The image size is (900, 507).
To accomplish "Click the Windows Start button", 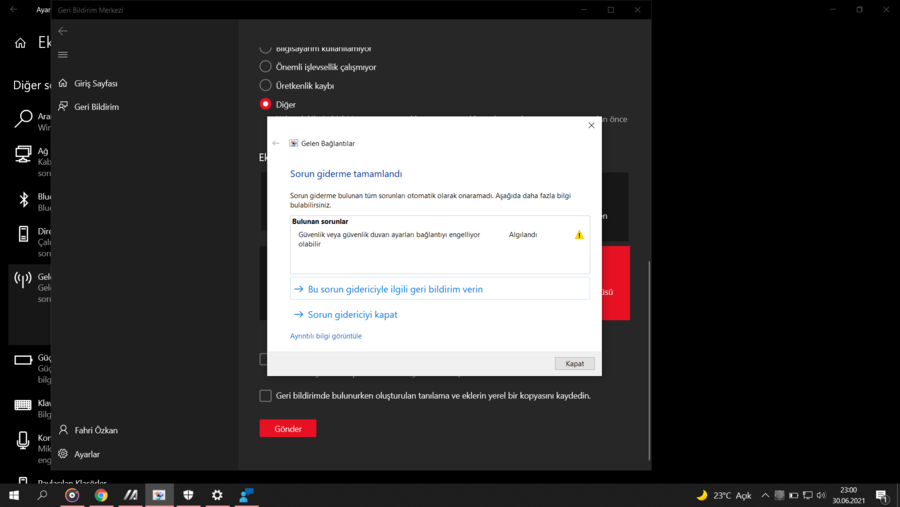I will point(14,495).
